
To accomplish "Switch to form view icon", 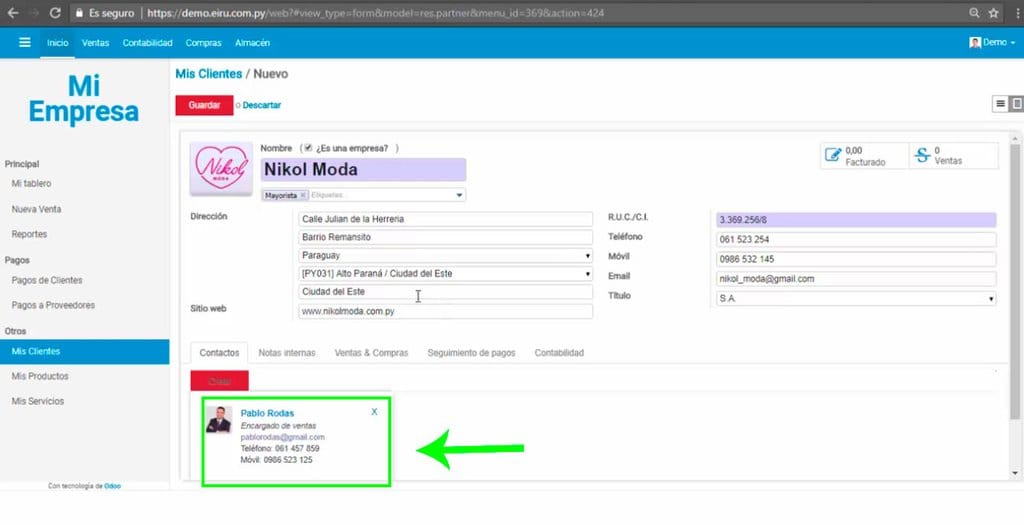I will coord(1016,104).
